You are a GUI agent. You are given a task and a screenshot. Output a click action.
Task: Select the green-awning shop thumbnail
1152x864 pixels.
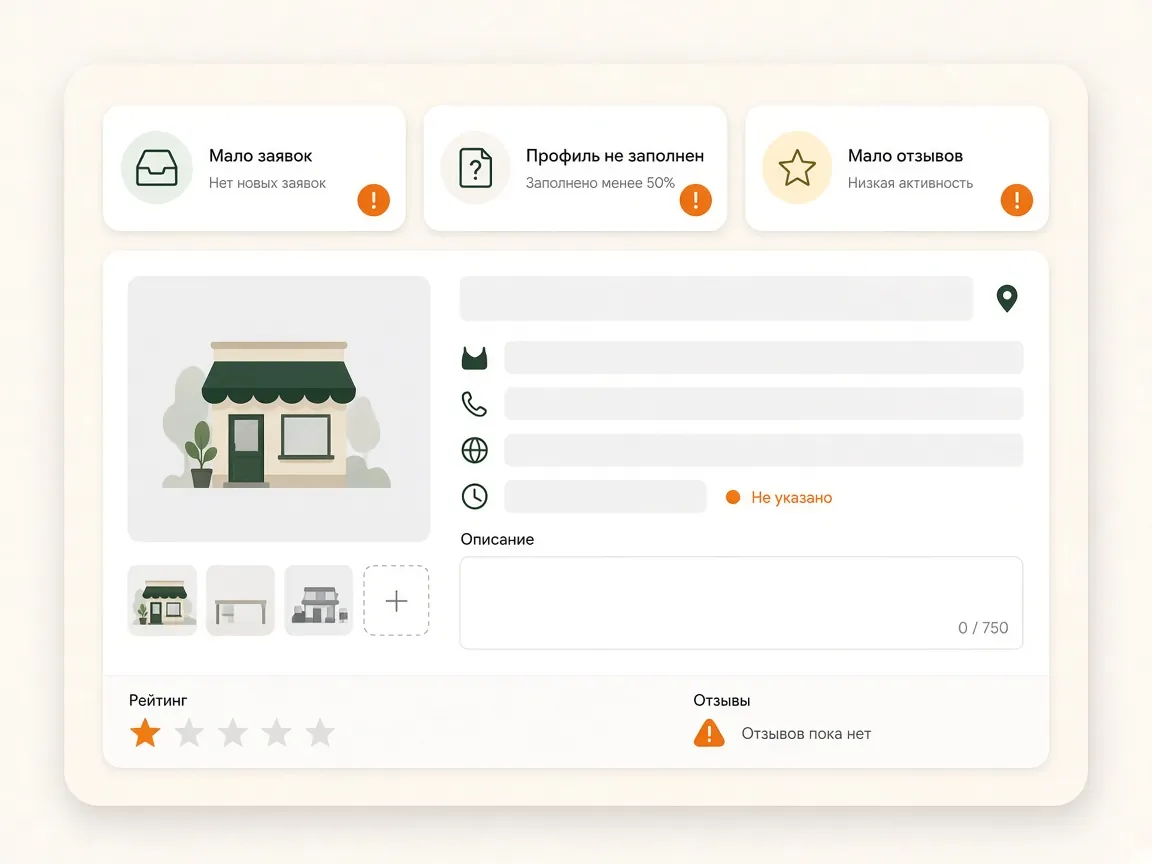[x=162, y=600]
